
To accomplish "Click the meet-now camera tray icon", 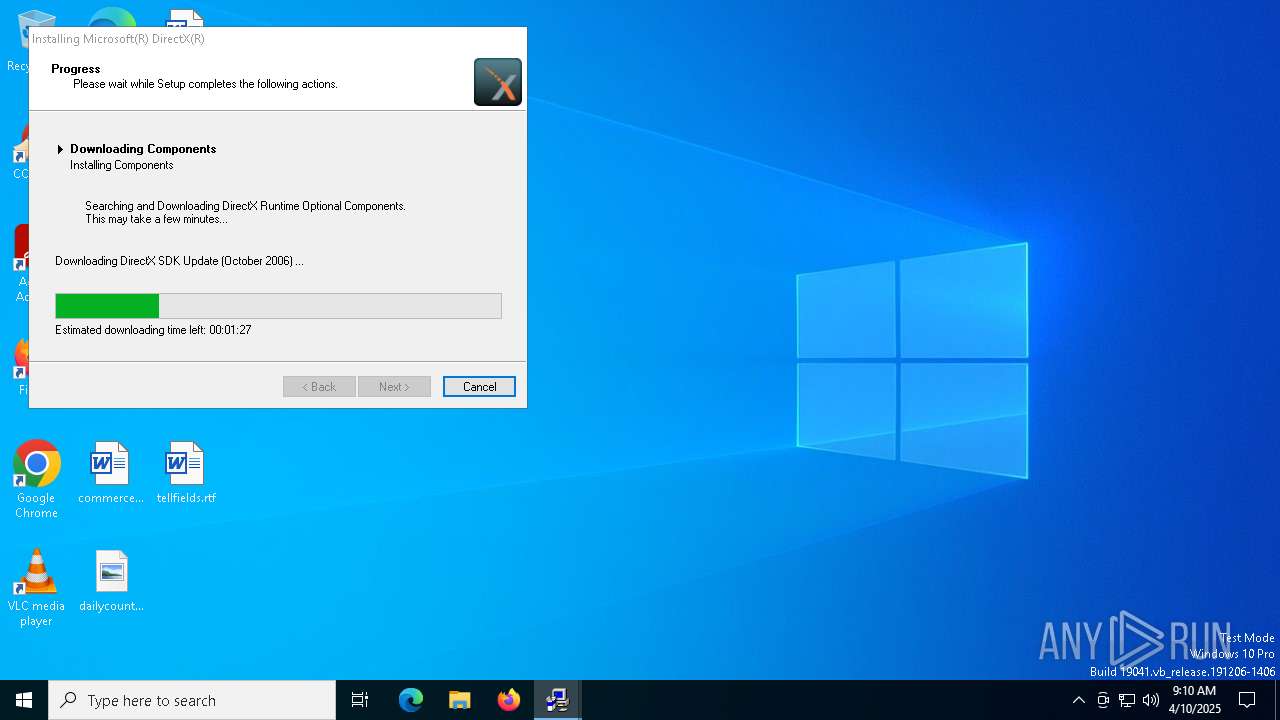I will [1103, 700].
